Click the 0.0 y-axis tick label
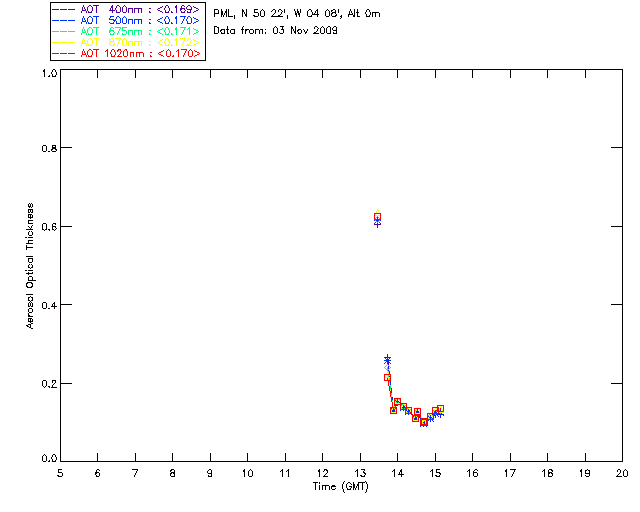640x512 pixels. pyautogui.click(x=49, y=459)
